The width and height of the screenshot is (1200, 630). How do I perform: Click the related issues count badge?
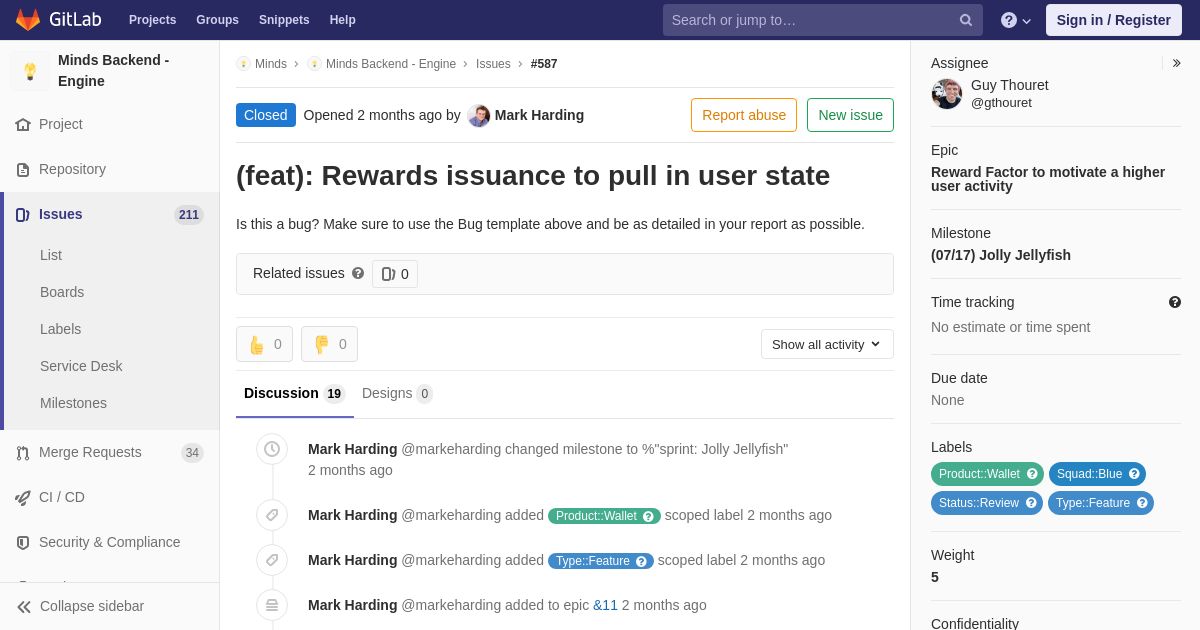pos(395,274)
